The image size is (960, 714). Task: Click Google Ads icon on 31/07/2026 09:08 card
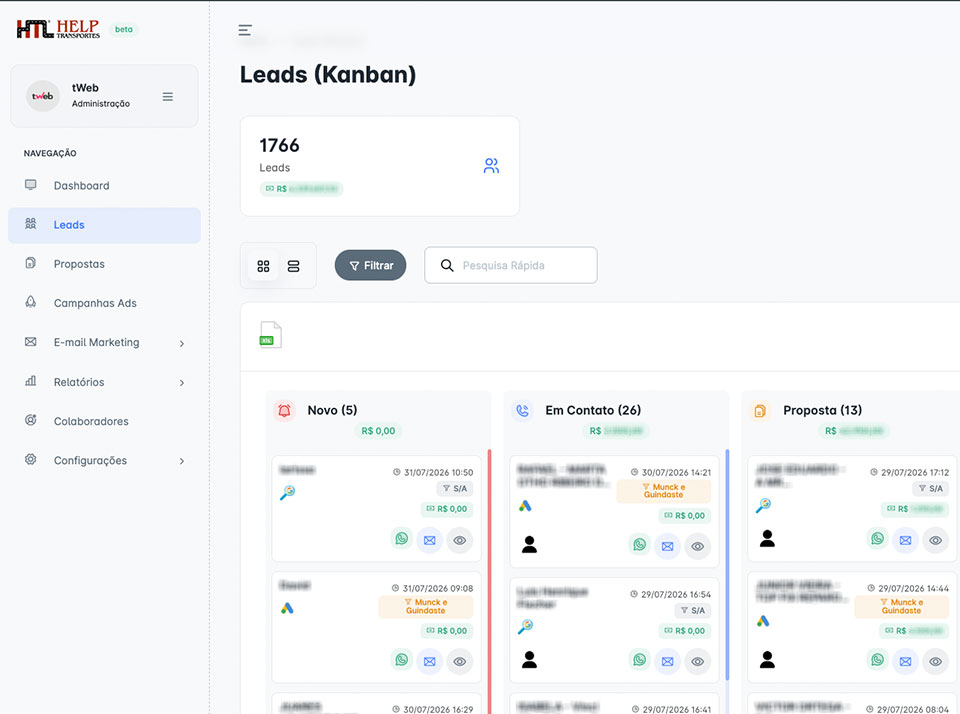point(287,608)
